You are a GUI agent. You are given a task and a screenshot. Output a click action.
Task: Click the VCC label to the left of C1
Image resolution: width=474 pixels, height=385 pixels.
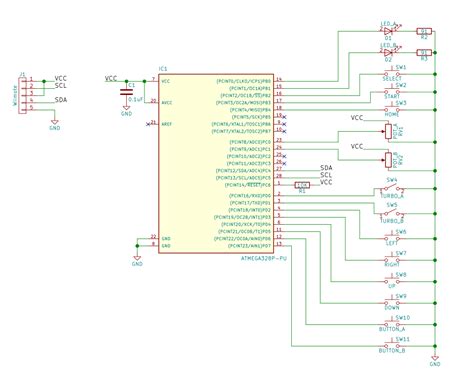pyautogui.click(x=111, y=79)
